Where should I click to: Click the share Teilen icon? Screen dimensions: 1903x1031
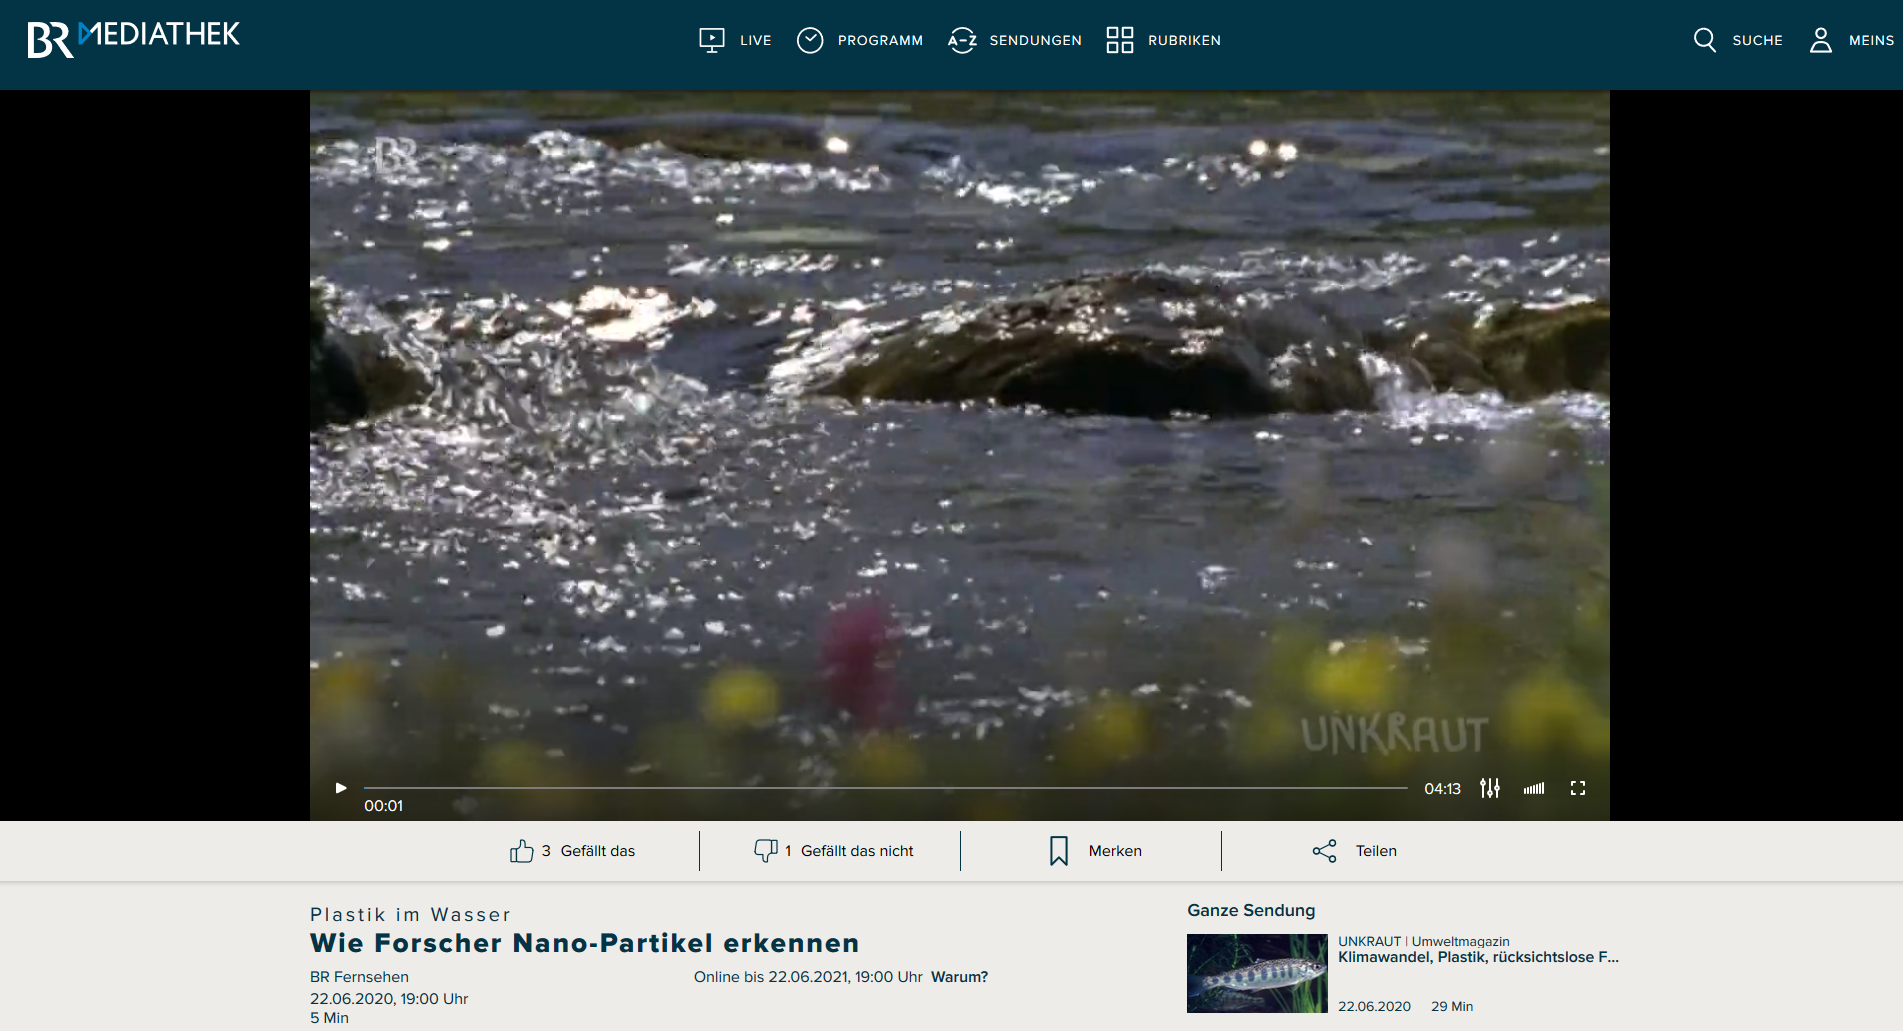[x=1325, y=851]
